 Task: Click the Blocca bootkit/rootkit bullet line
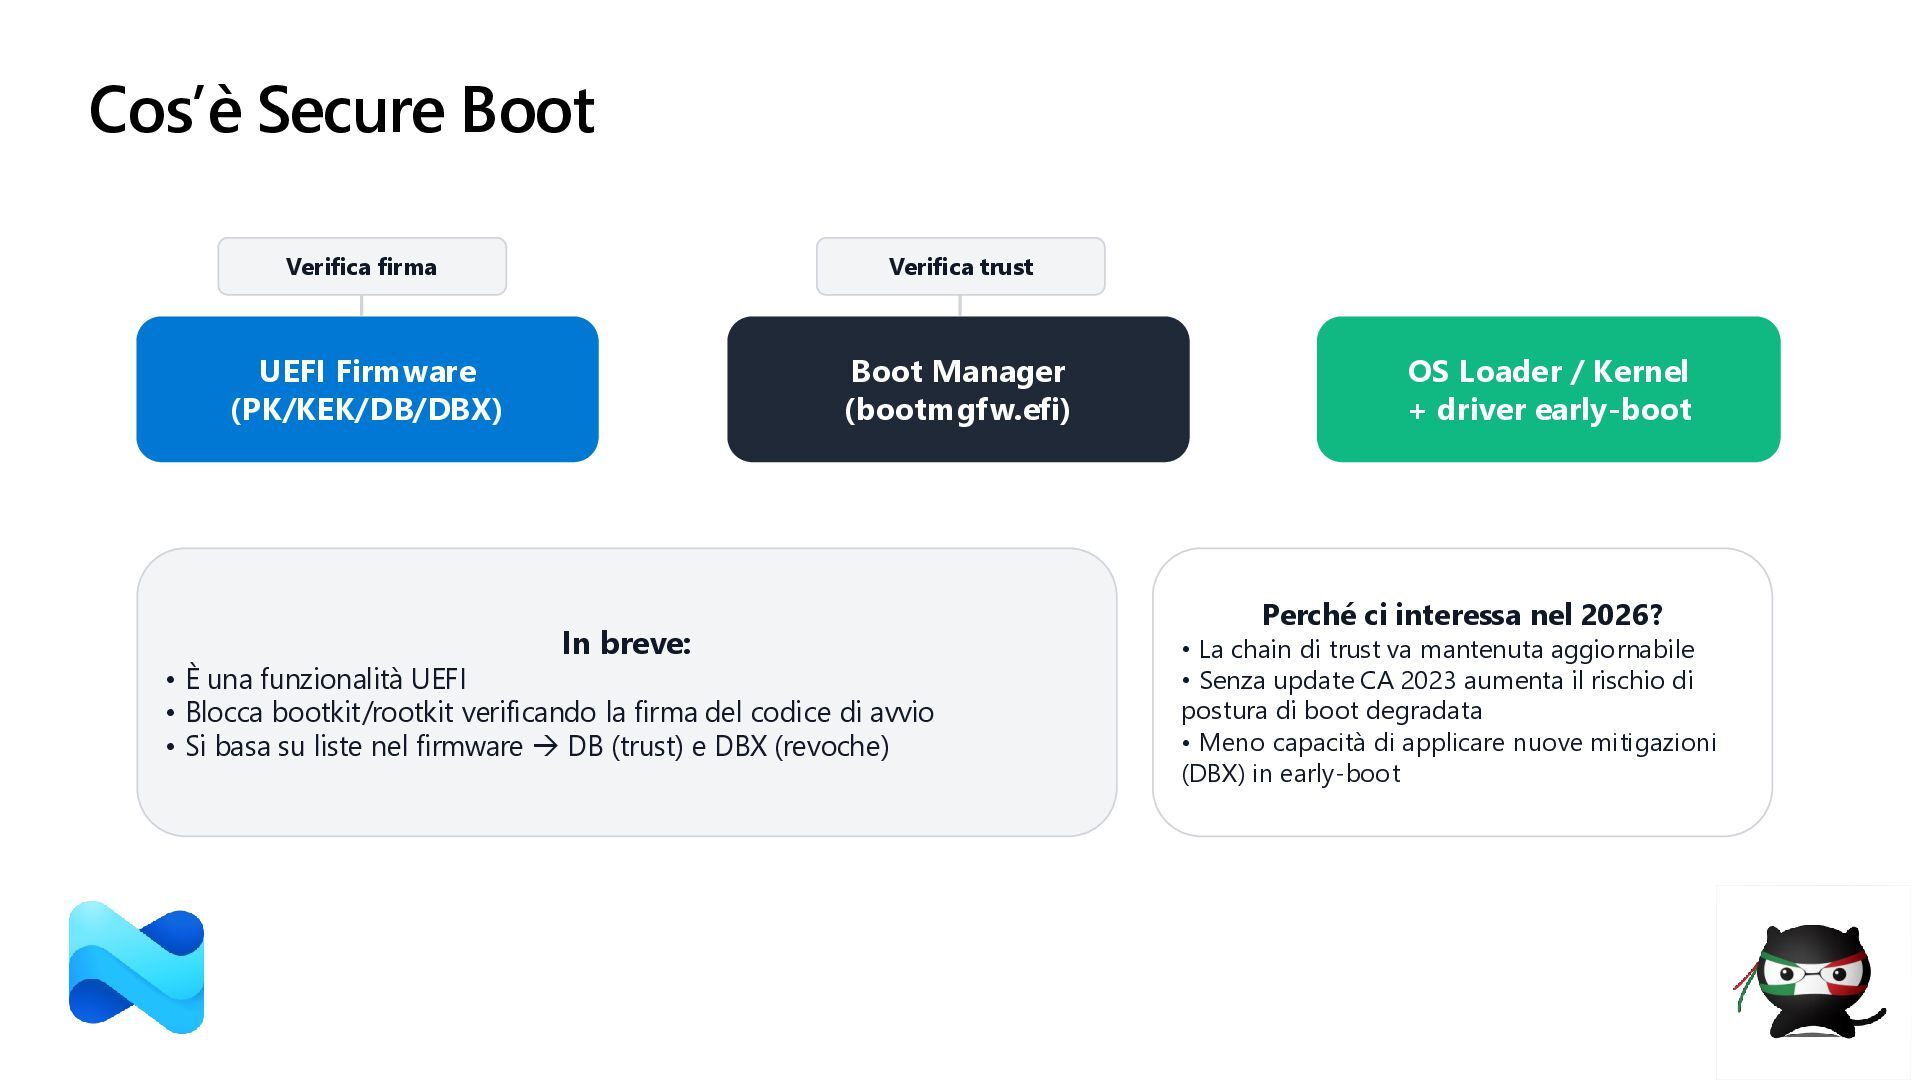(559, 713)
